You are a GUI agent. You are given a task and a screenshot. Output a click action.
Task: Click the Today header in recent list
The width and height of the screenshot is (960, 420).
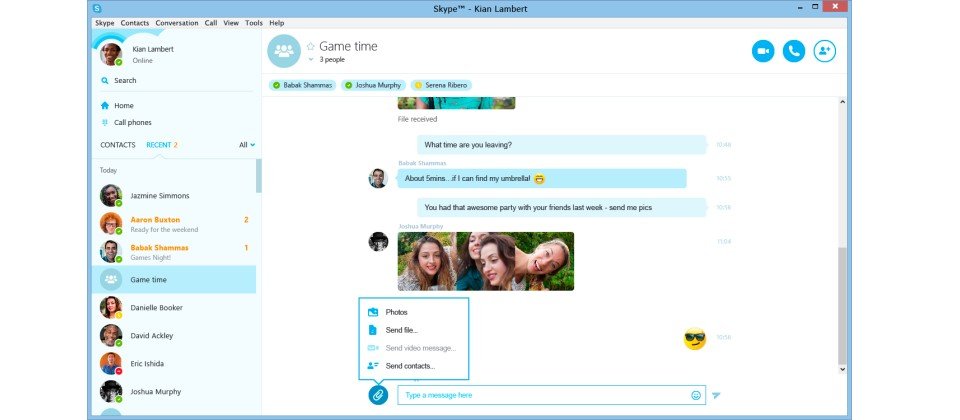(108, 170)
